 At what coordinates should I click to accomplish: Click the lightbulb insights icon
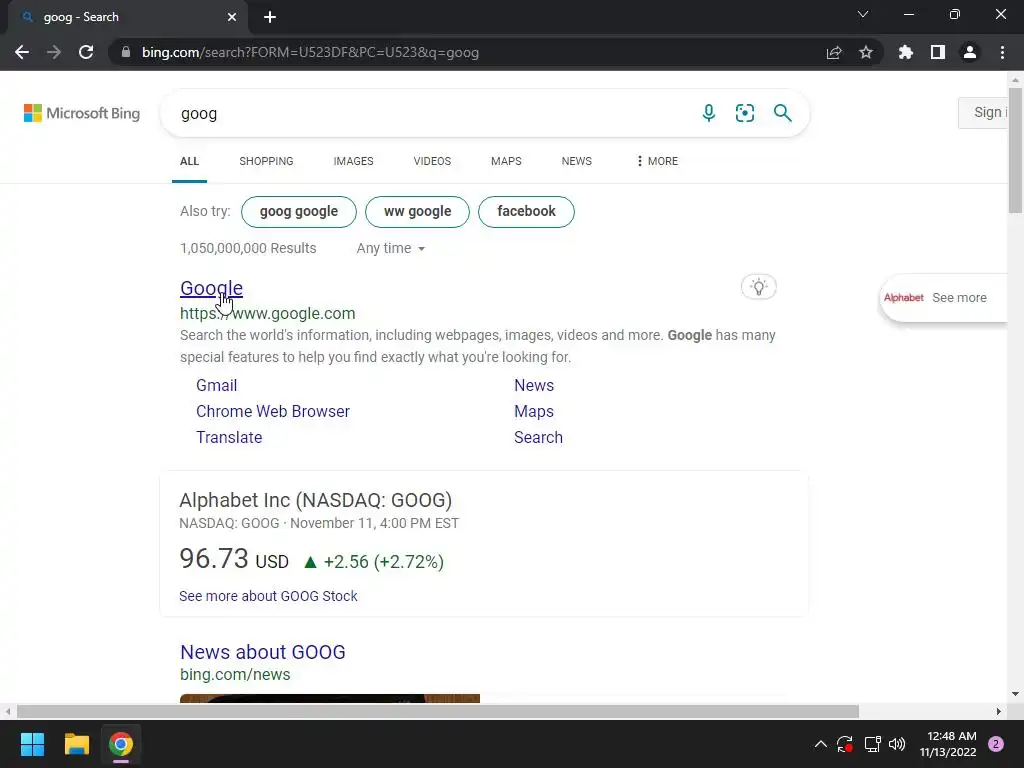click(759, 287)
